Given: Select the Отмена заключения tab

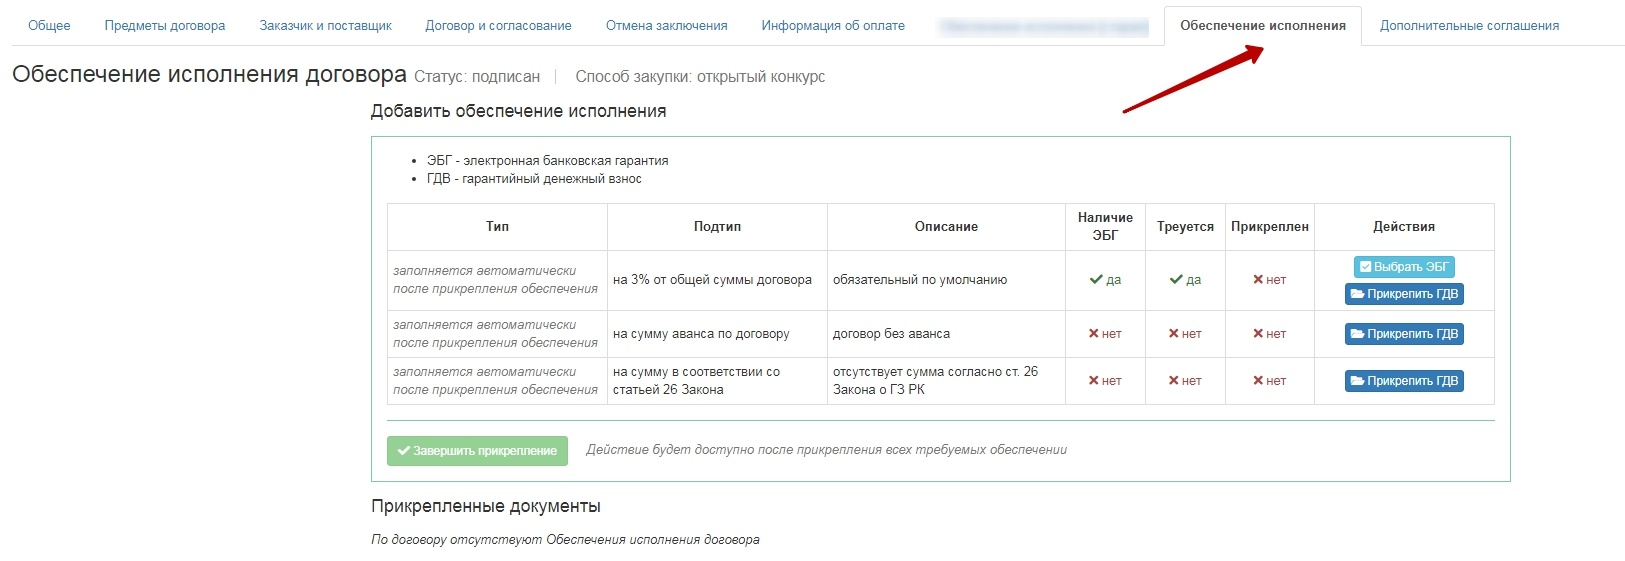Looking at the screenshot, I should 666,26.
